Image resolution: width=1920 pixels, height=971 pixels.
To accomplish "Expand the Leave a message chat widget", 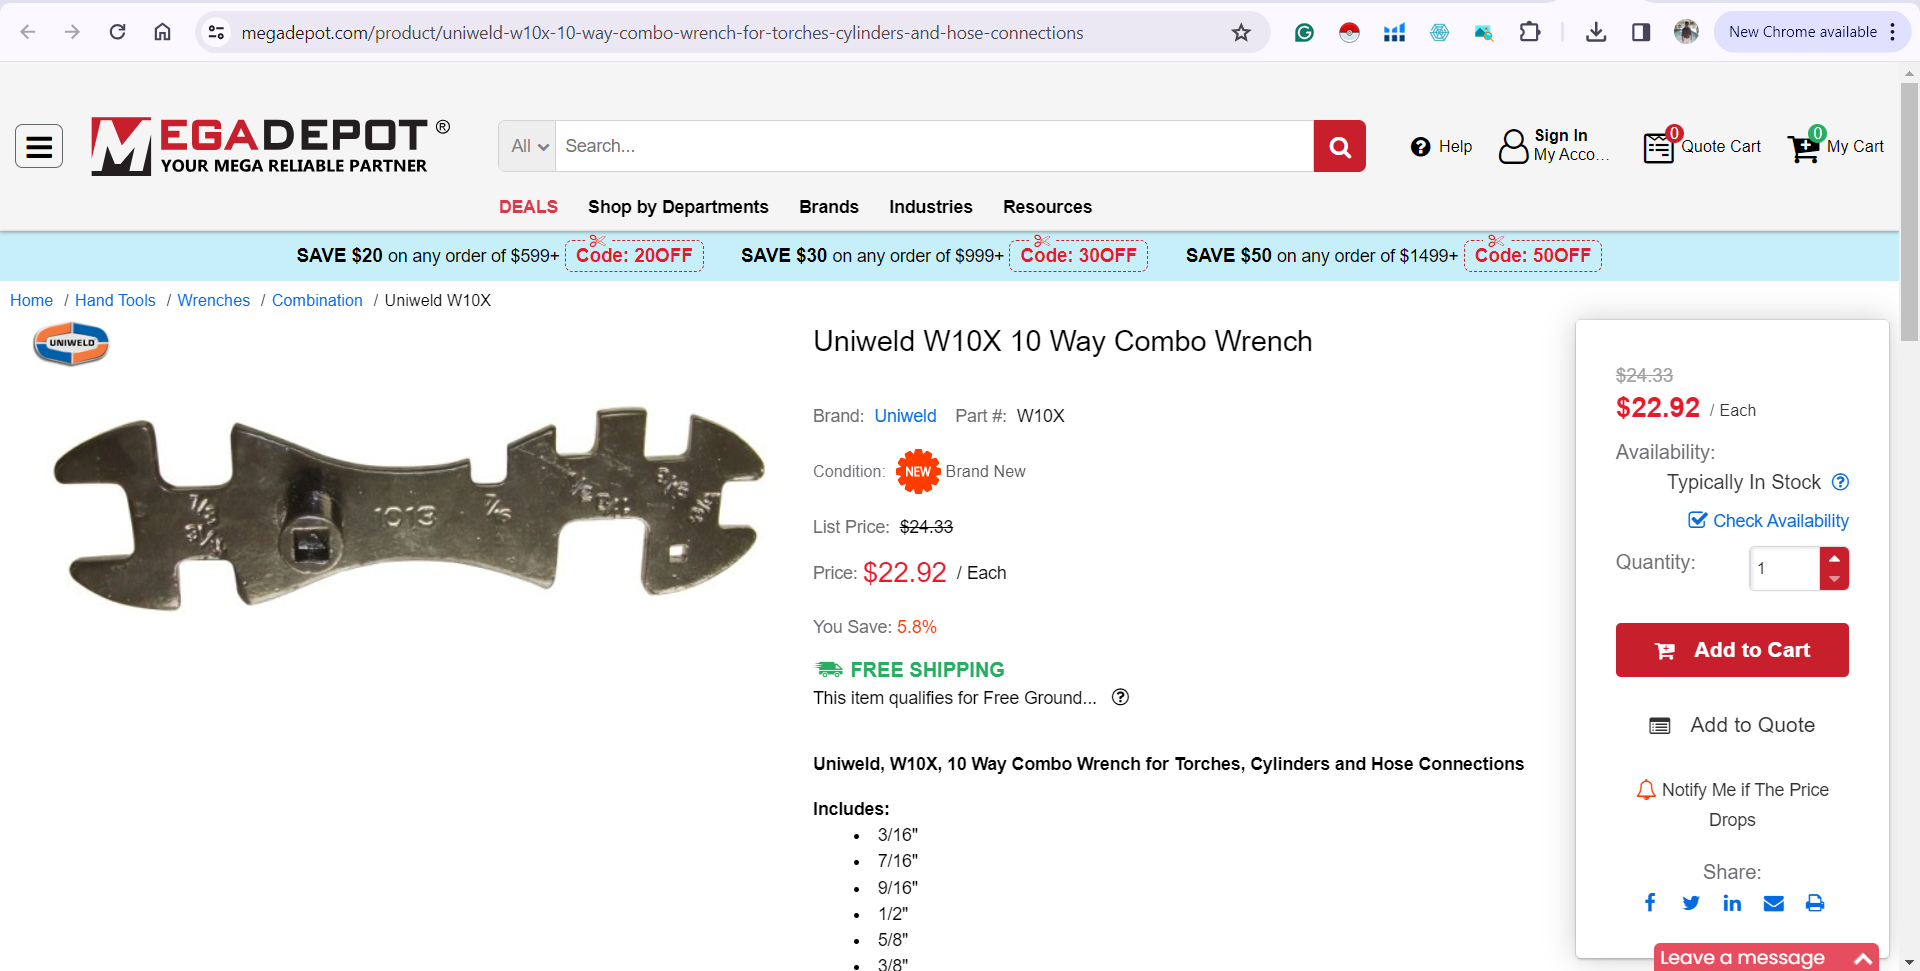I will point(1766,958).
